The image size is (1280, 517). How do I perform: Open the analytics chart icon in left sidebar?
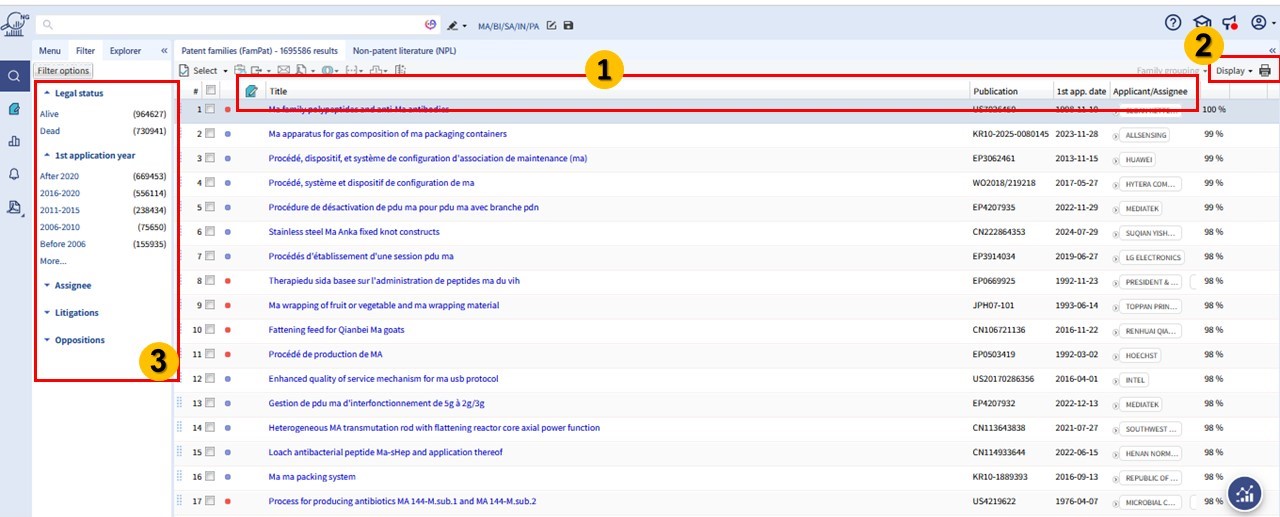point(14,141)
